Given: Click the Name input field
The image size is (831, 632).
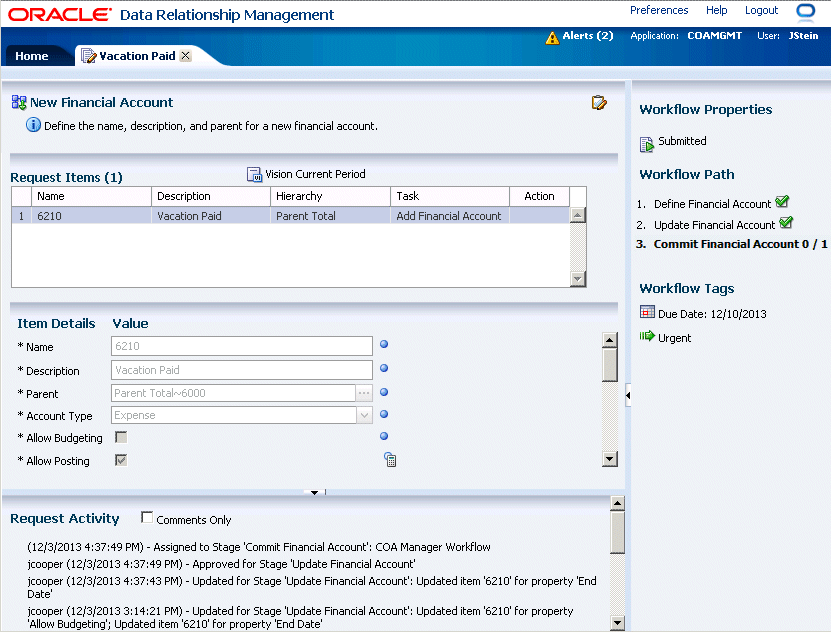Looking at the screenshot, I should (242, 346).
